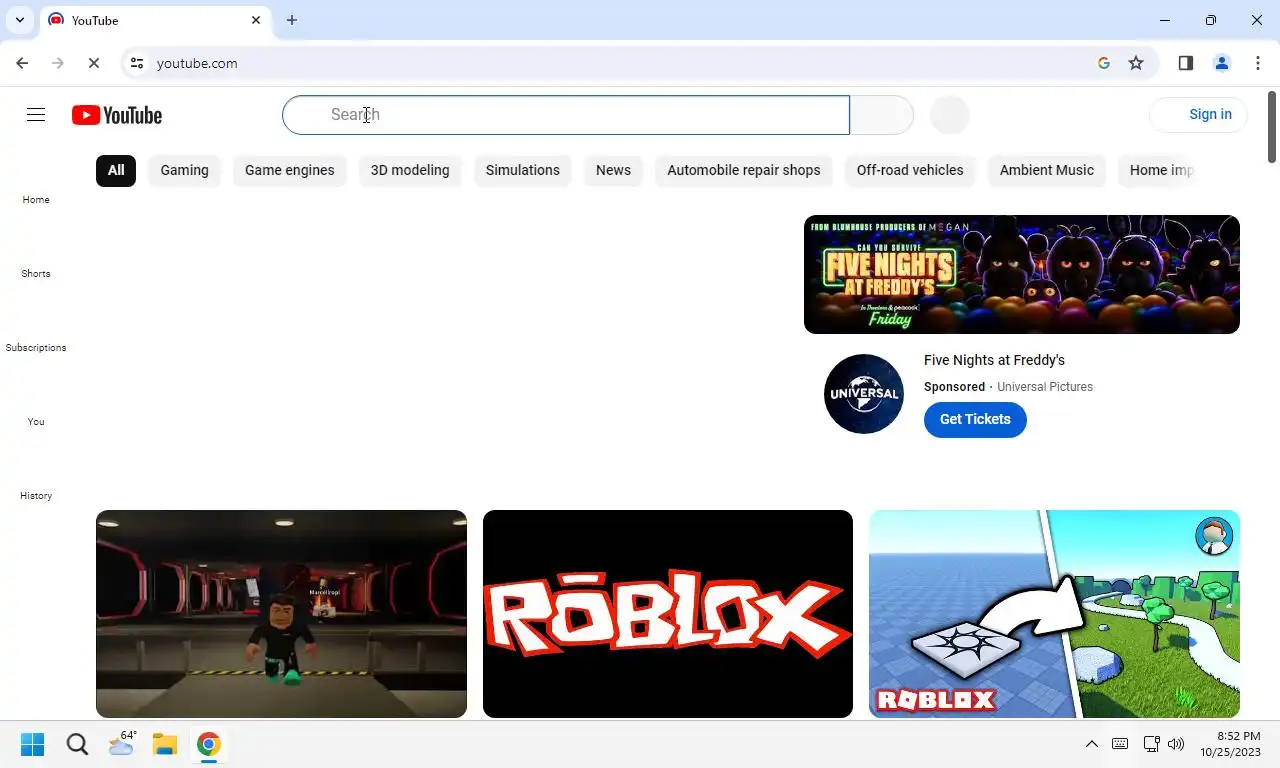Open the weather widget showing 64°

(x=122, y=744)
